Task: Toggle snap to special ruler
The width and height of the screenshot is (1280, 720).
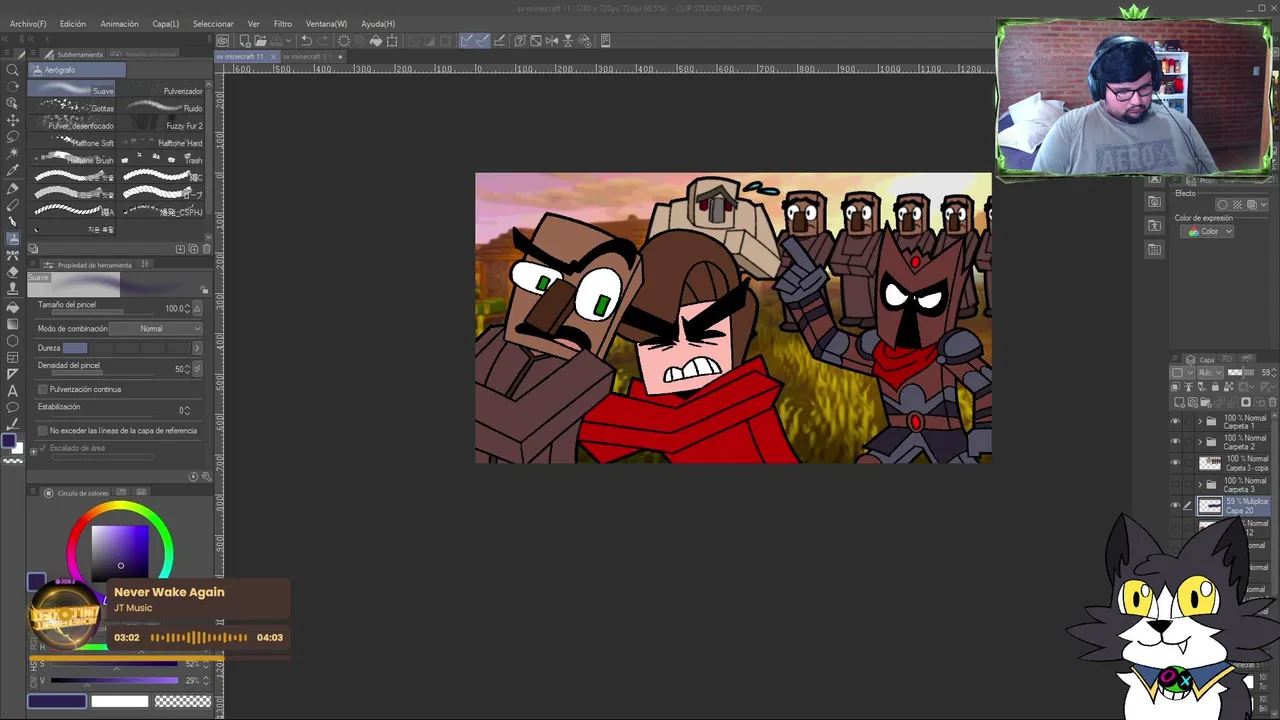Action: 483,41
